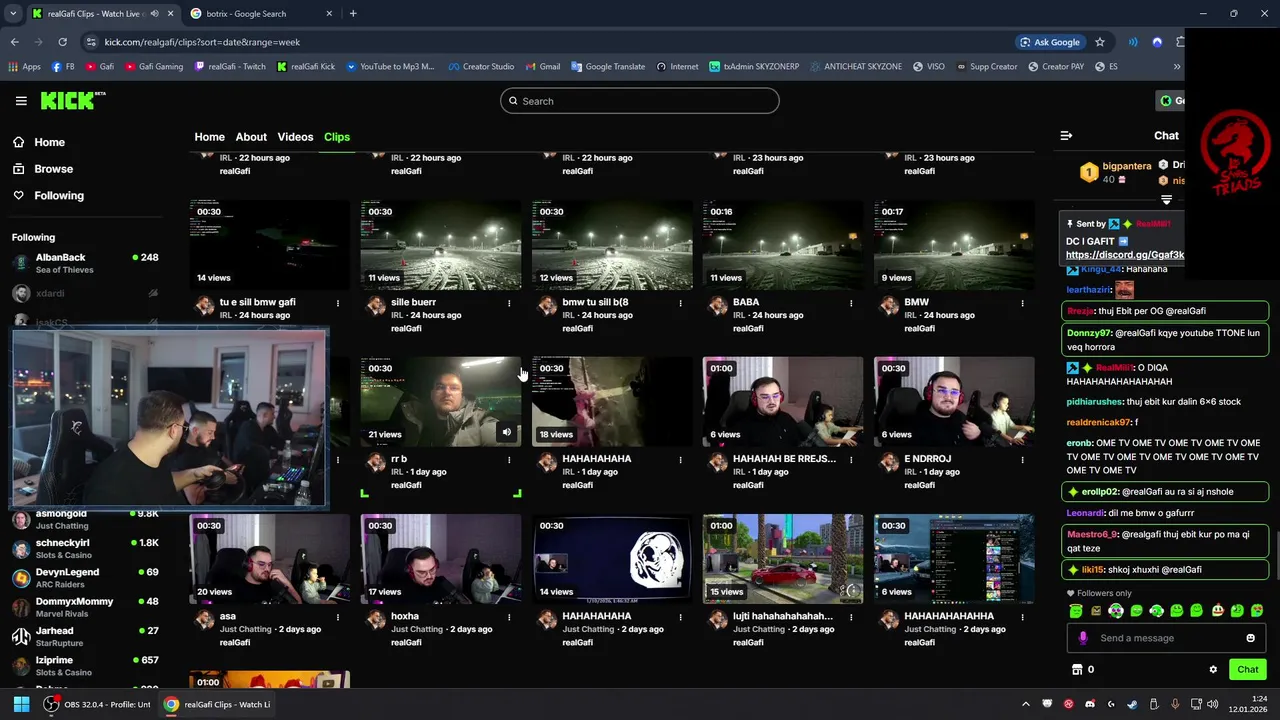Expand the chat leaderboard arrow
Screen dimensions: 1280x720
pyautogui.click(x=1166, y=200)
